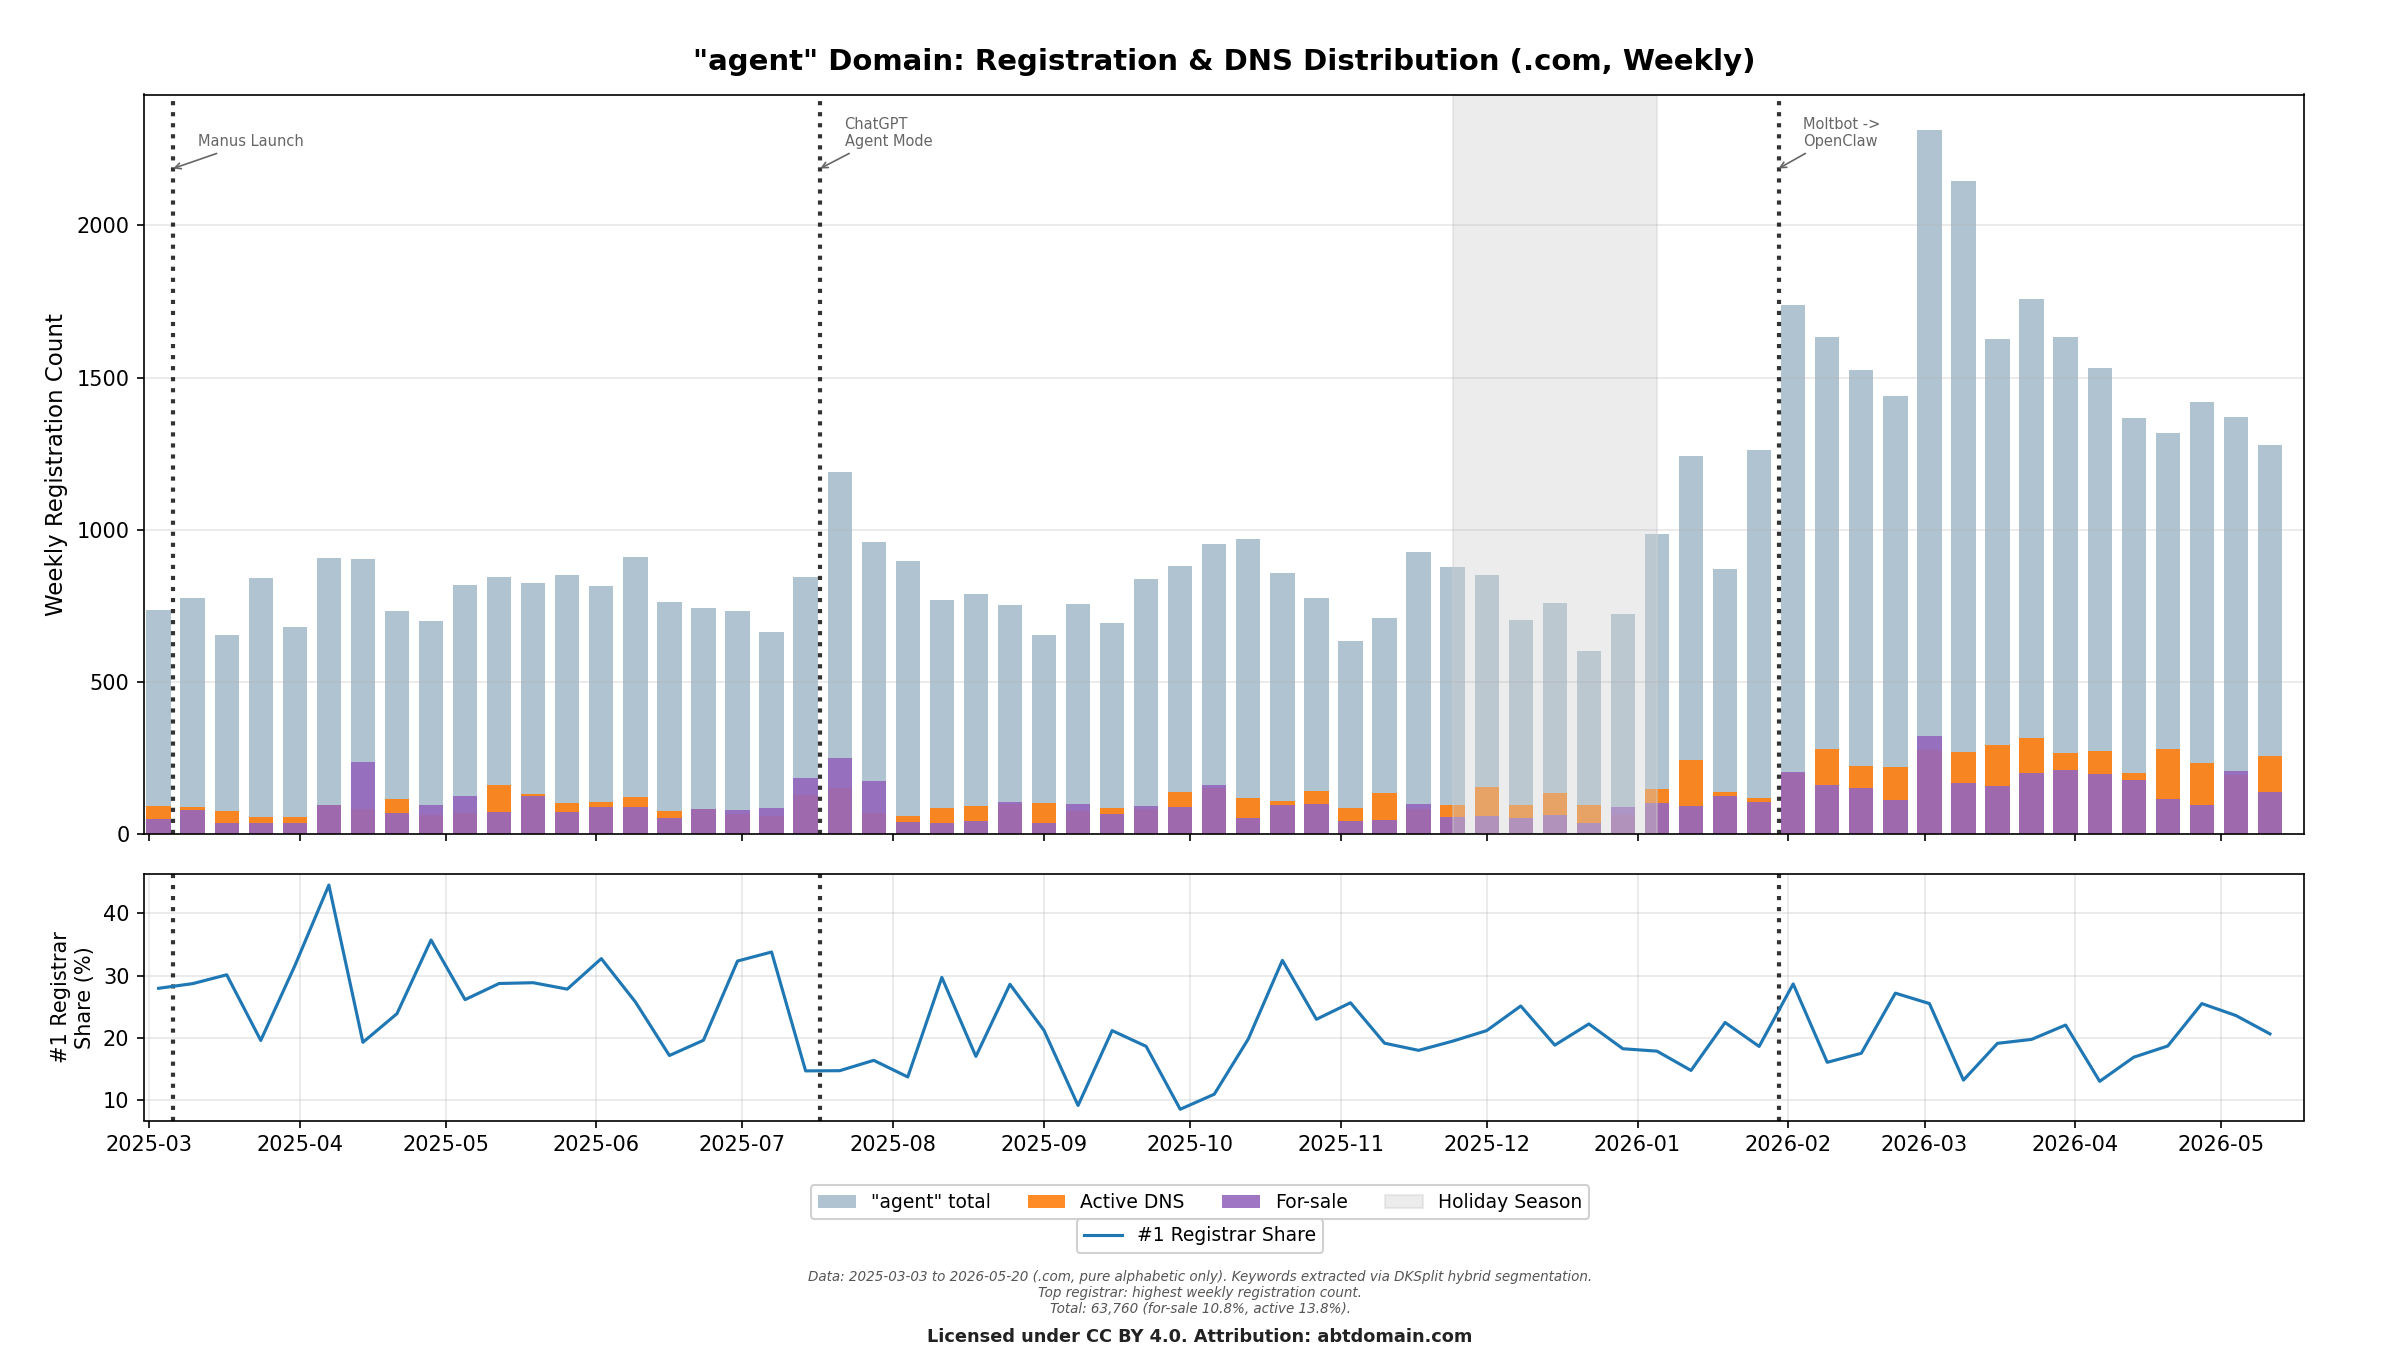Click the lower chart tick label '30'
The image size is (2400, 1350).
117,976
